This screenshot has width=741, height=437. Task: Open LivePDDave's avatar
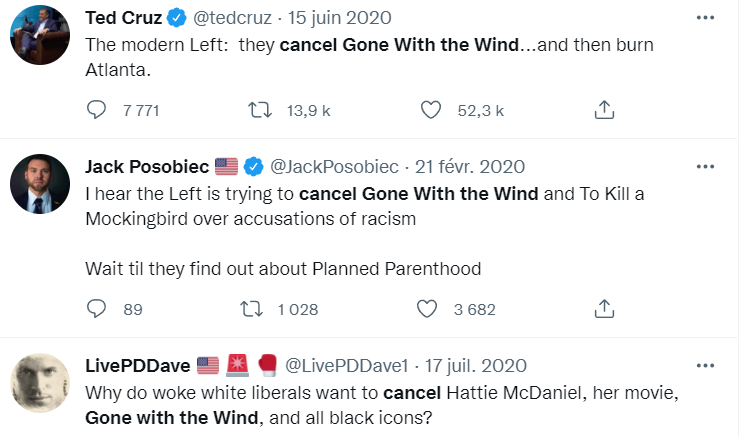point(40,383)
